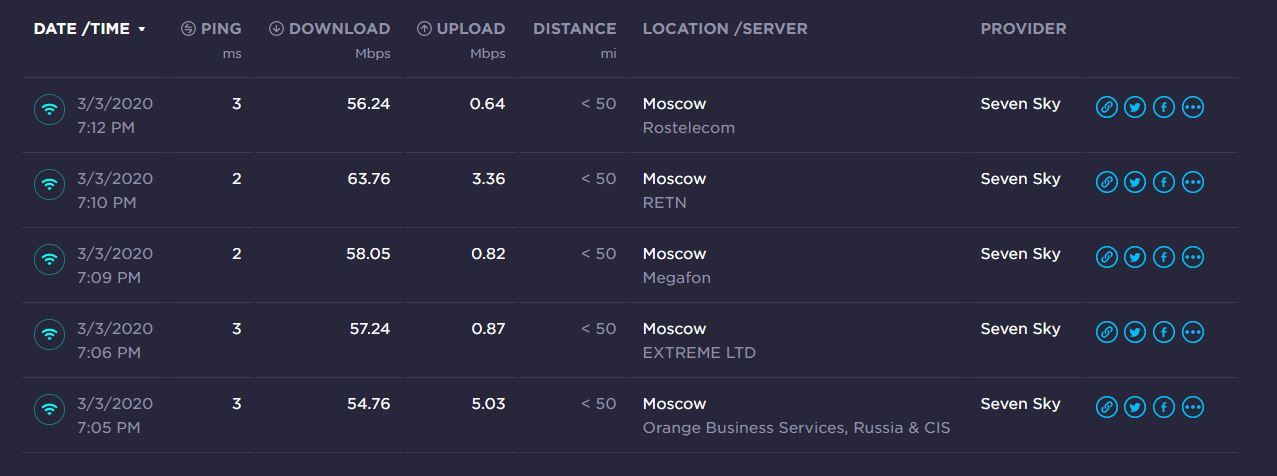Share the 7:10 PM RETN result on Twitter
1277x476 pixels.
[x=1134, y=182]
